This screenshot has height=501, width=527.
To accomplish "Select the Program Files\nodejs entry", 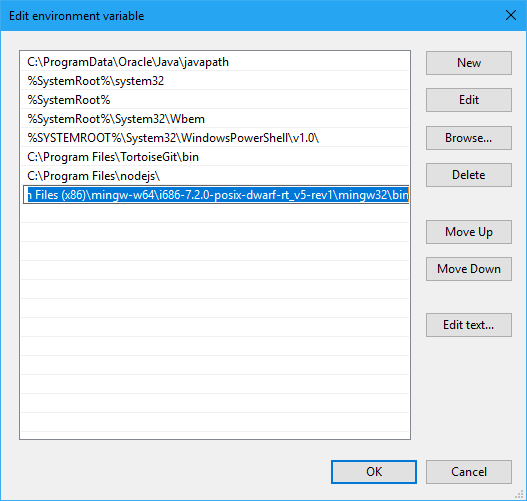I will tap(215, 176).
